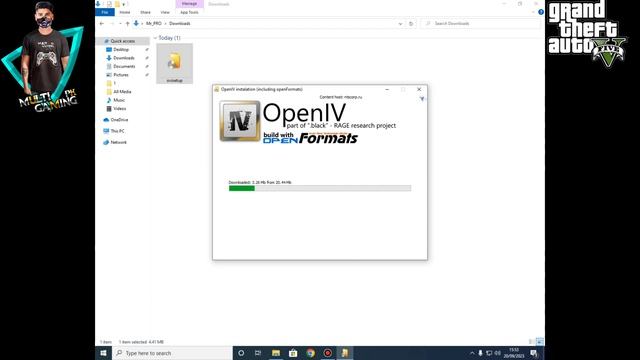Open the File tab in Explorer ribbon
Screen dimensions: 640x360
(105, 12)
